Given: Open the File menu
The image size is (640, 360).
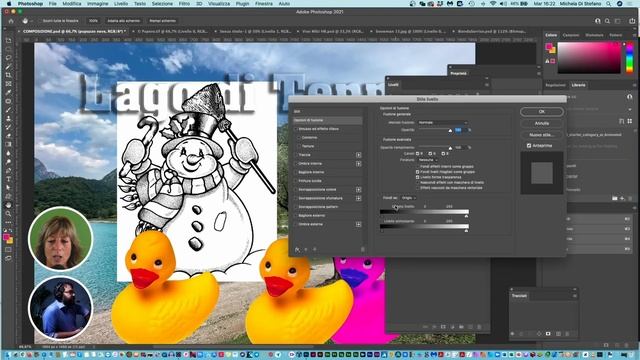Looking at the screenshot, I should point(53,4).
